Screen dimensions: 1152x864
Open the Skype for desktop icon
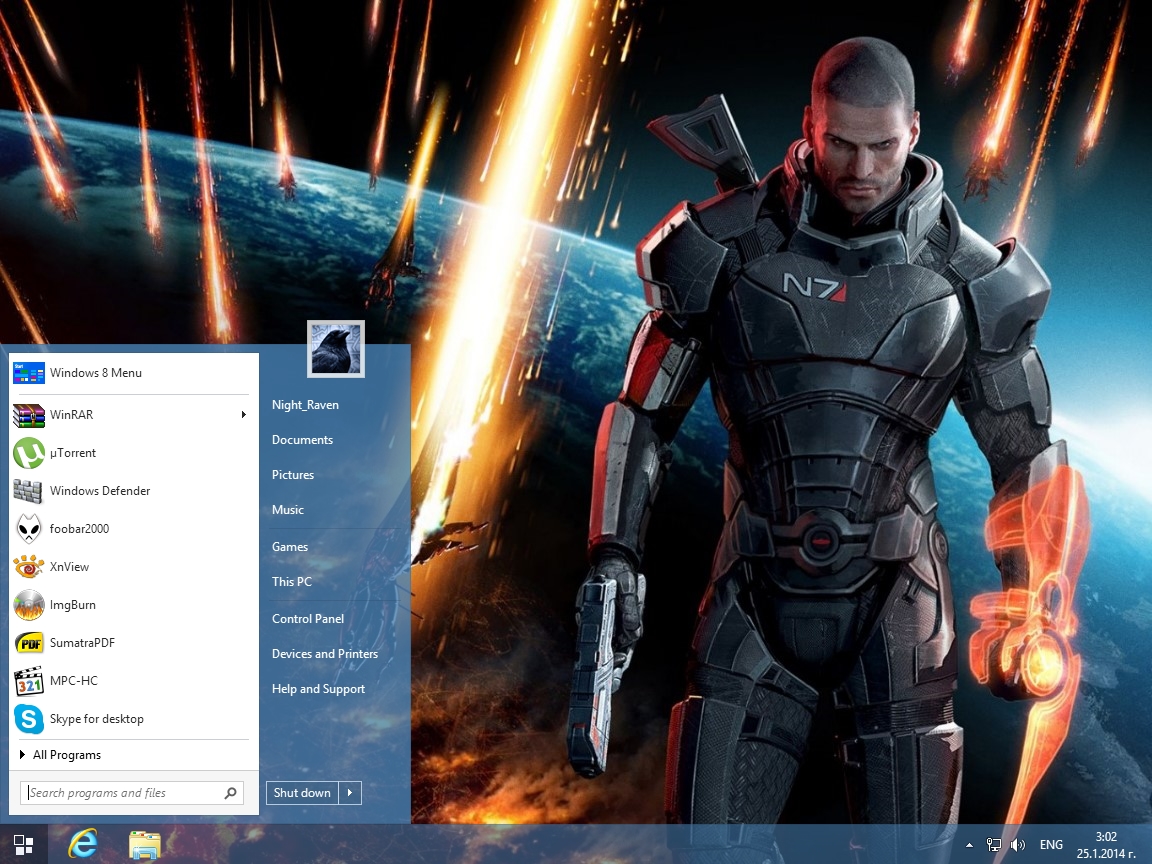pyautogui.click(x=29, y=719)
